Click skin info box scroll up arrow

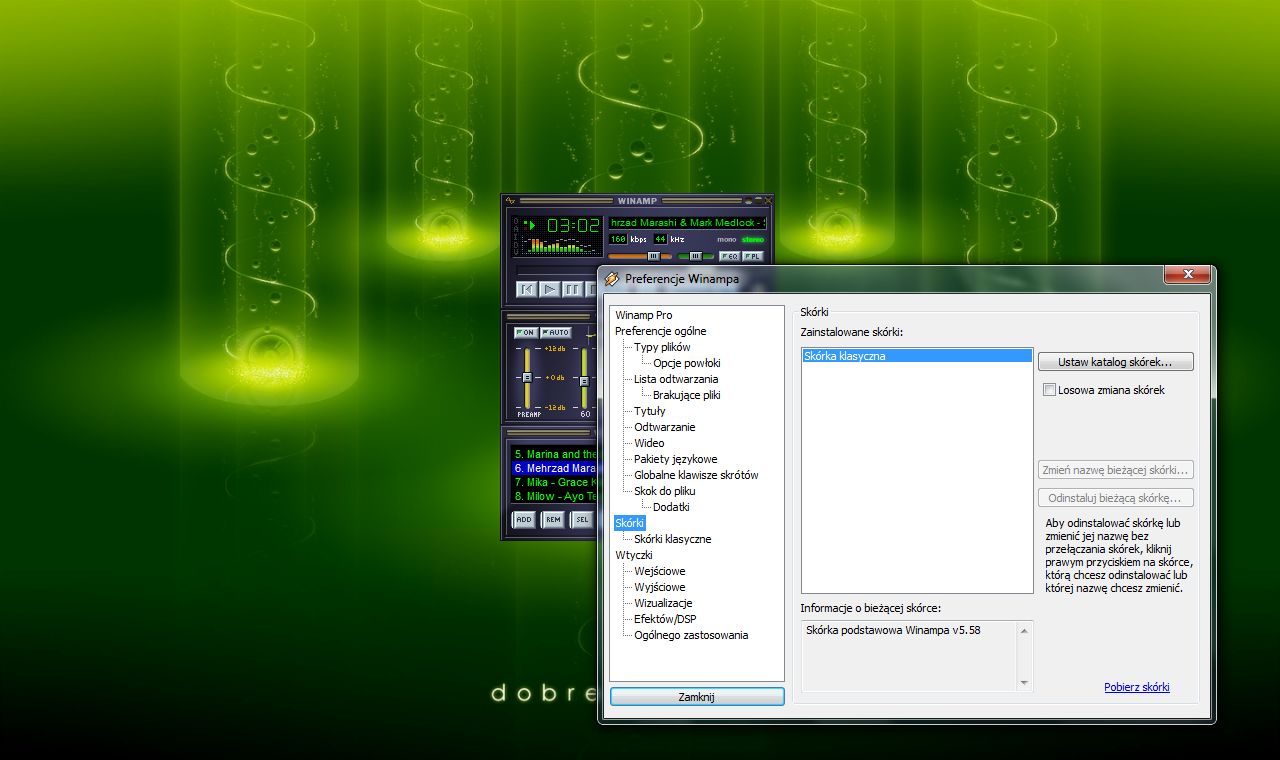(1024, 630)
